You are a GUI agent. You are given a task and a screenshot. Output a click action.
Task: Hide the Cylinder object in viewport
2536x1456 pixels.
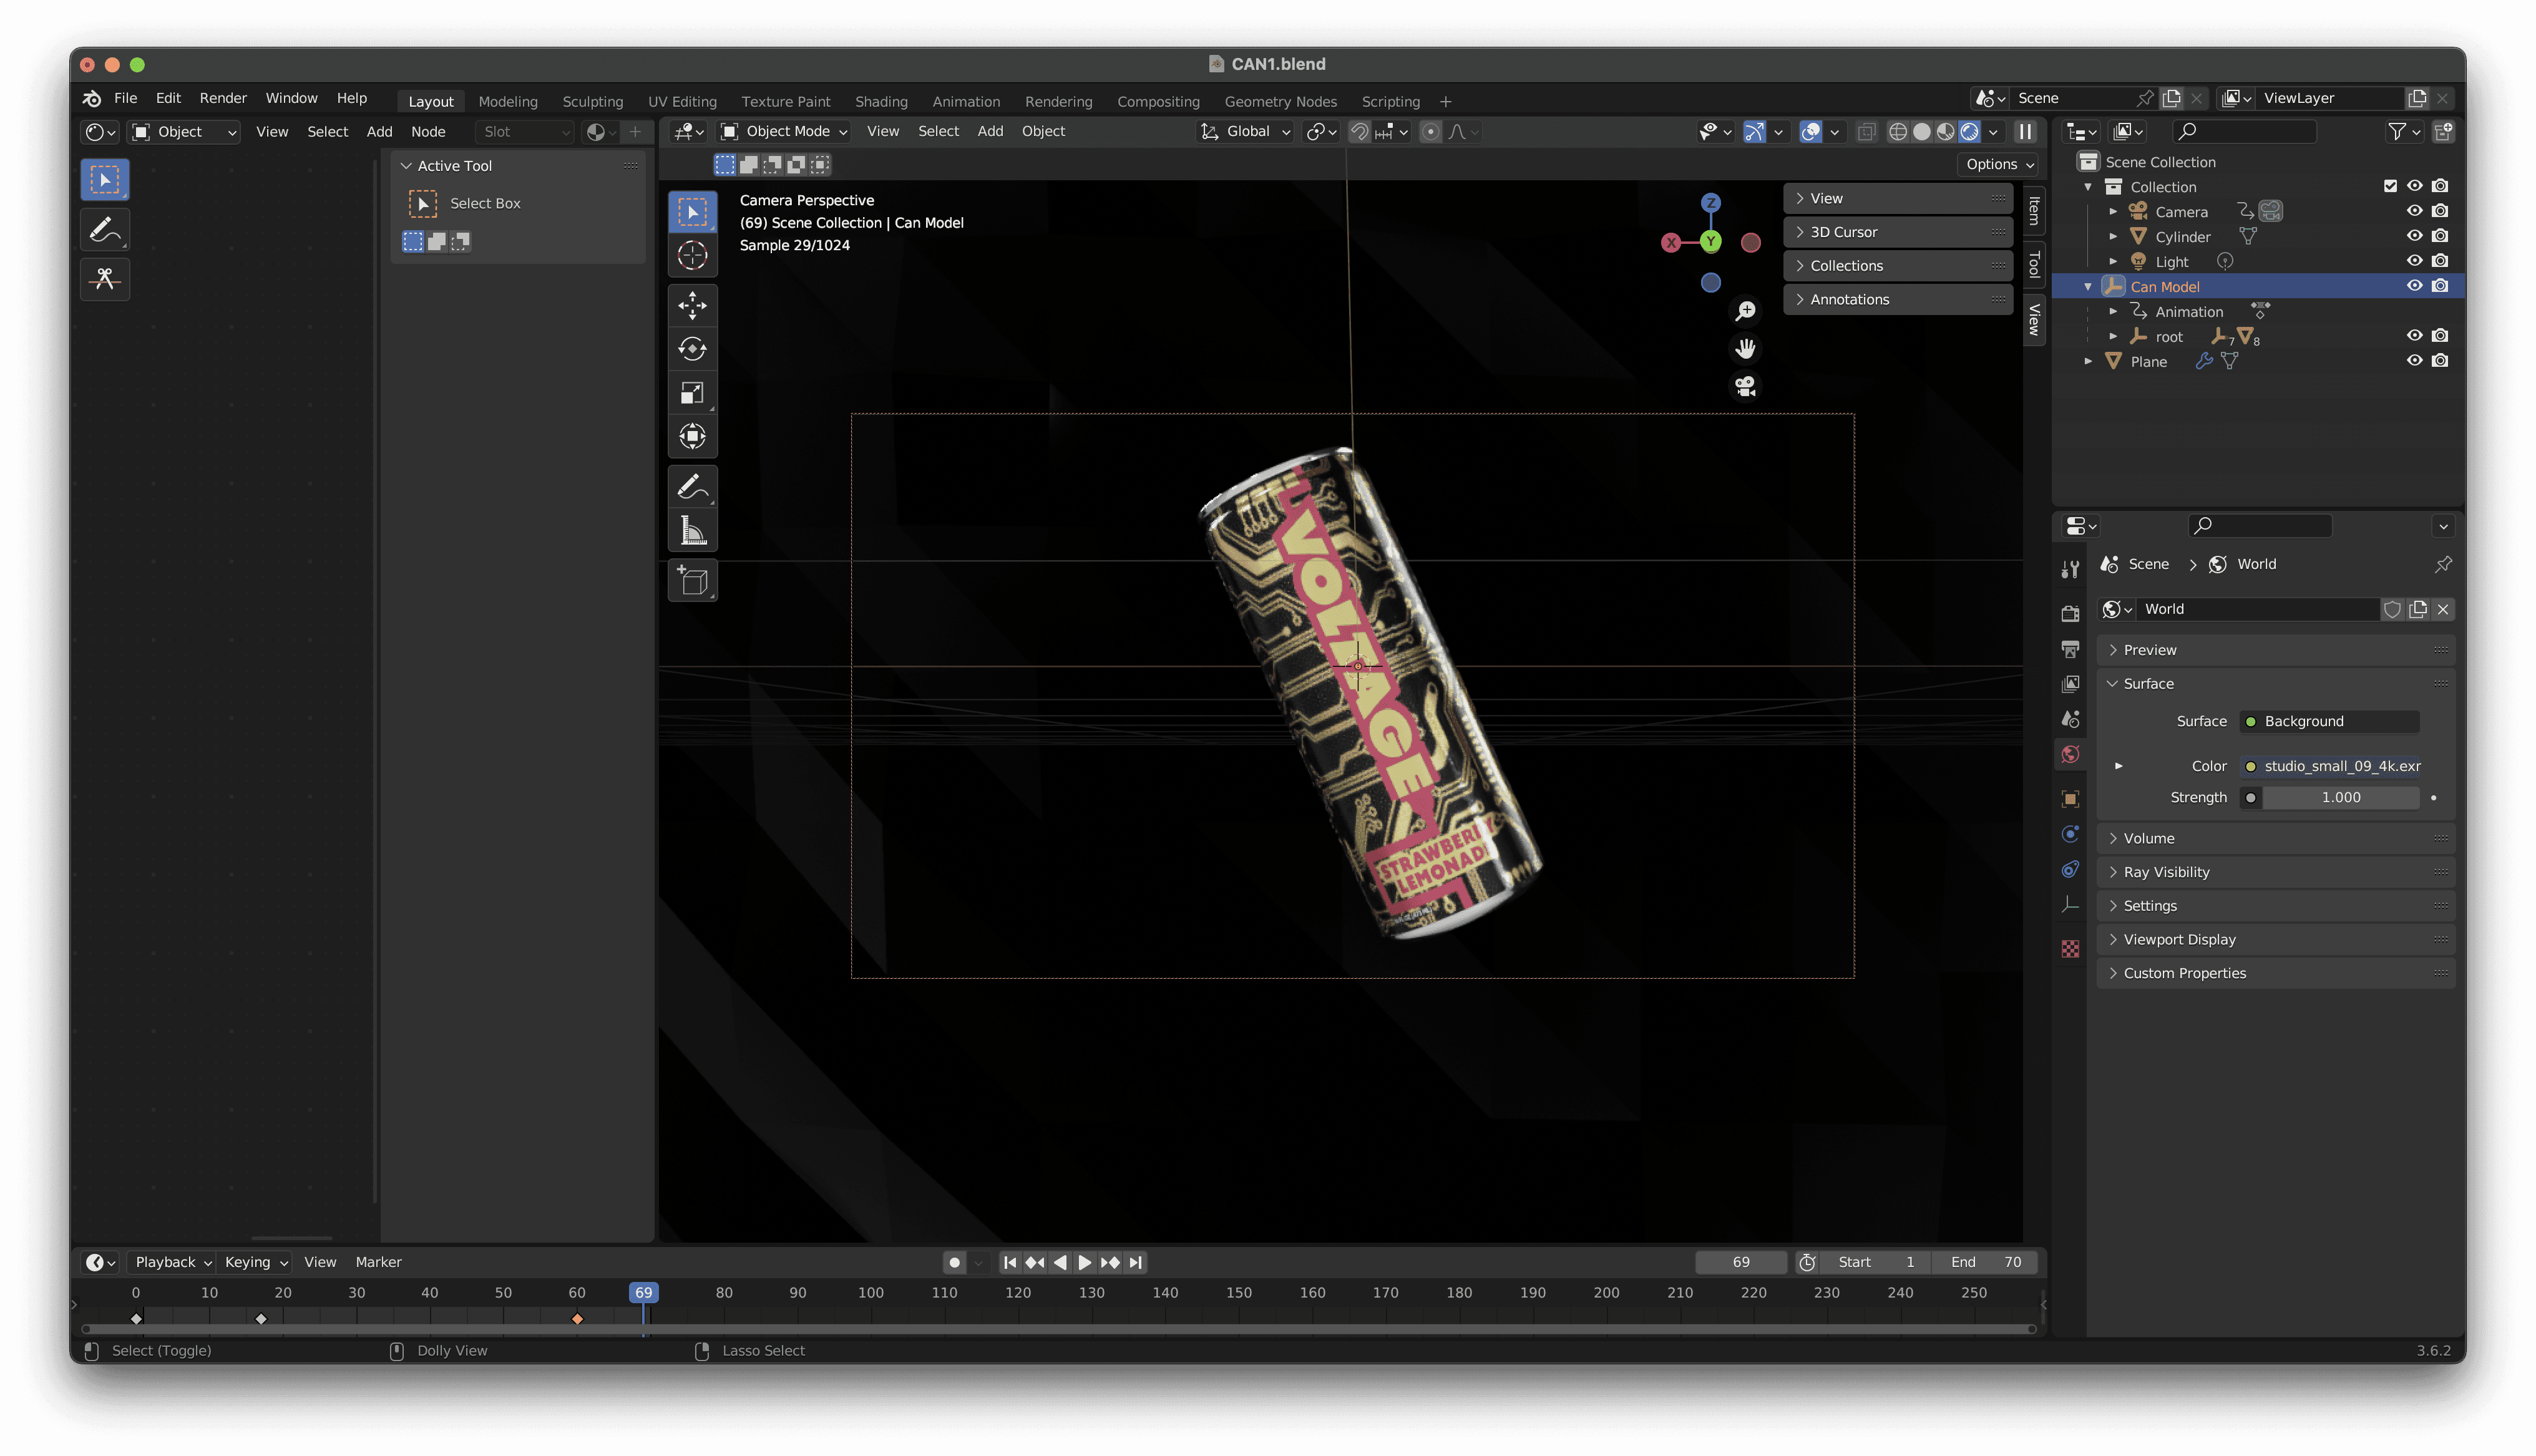[2414, 236]
